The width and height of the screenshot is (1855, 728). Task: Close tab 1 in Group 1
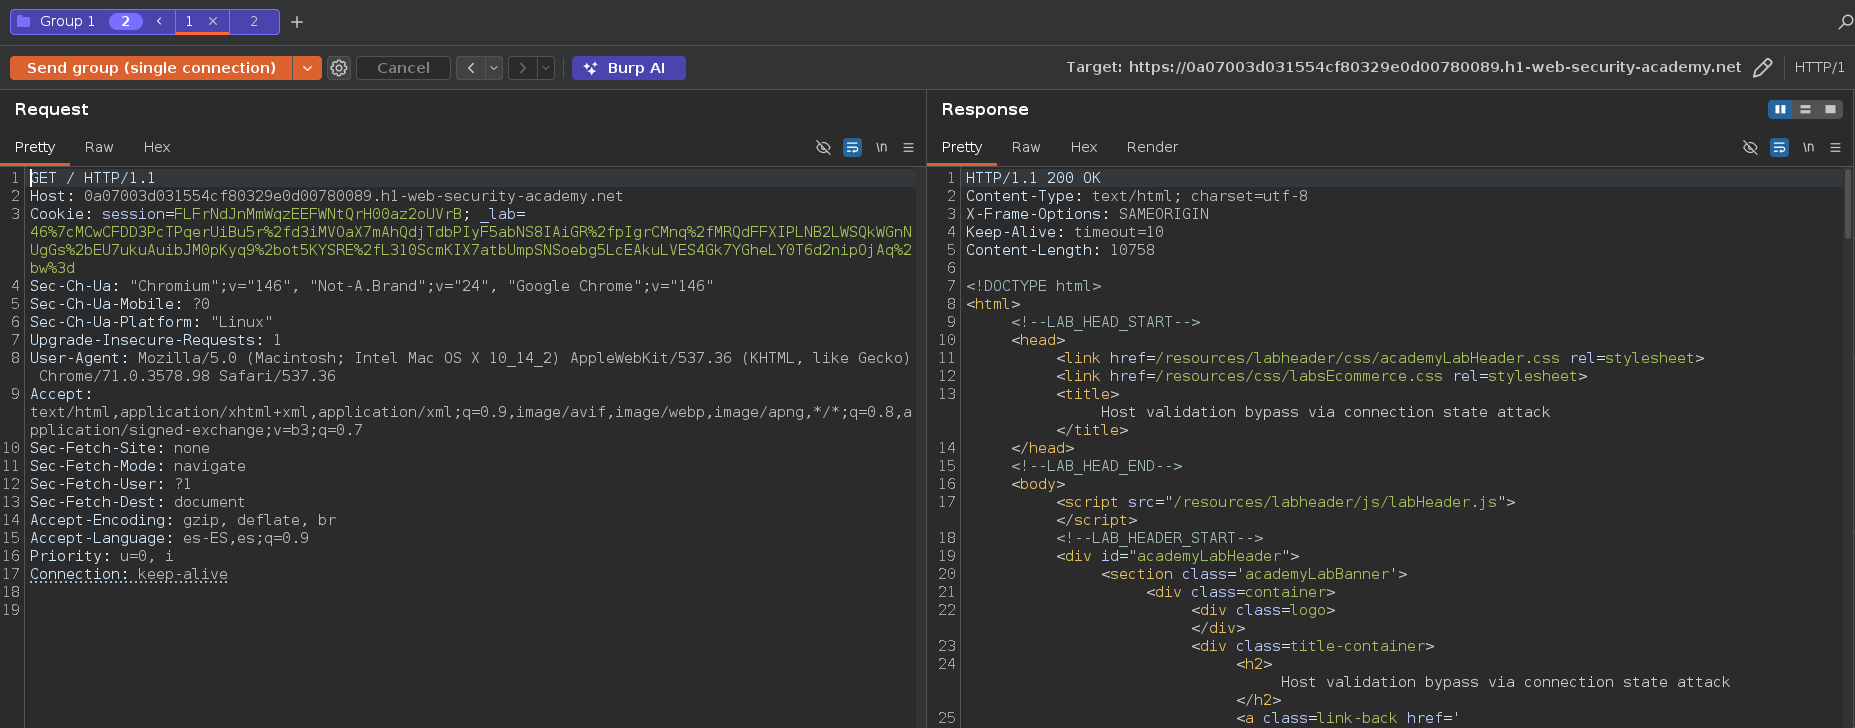[213, 21]
